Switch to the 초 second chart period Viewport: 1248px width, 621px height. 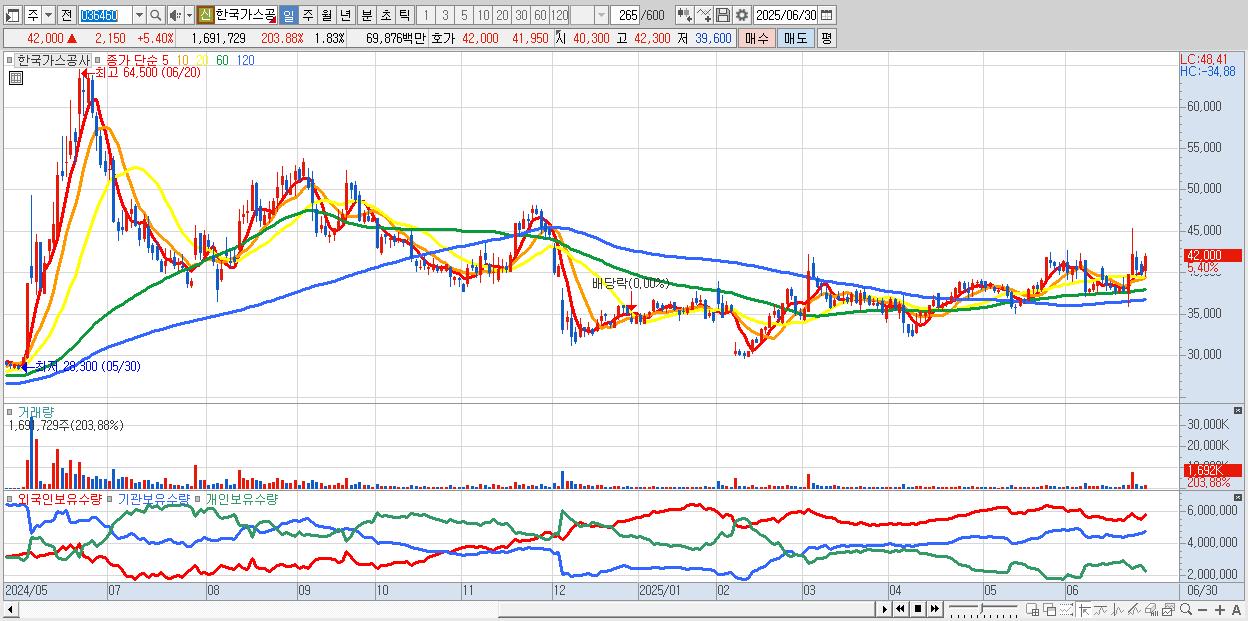[x=386, y=15]
